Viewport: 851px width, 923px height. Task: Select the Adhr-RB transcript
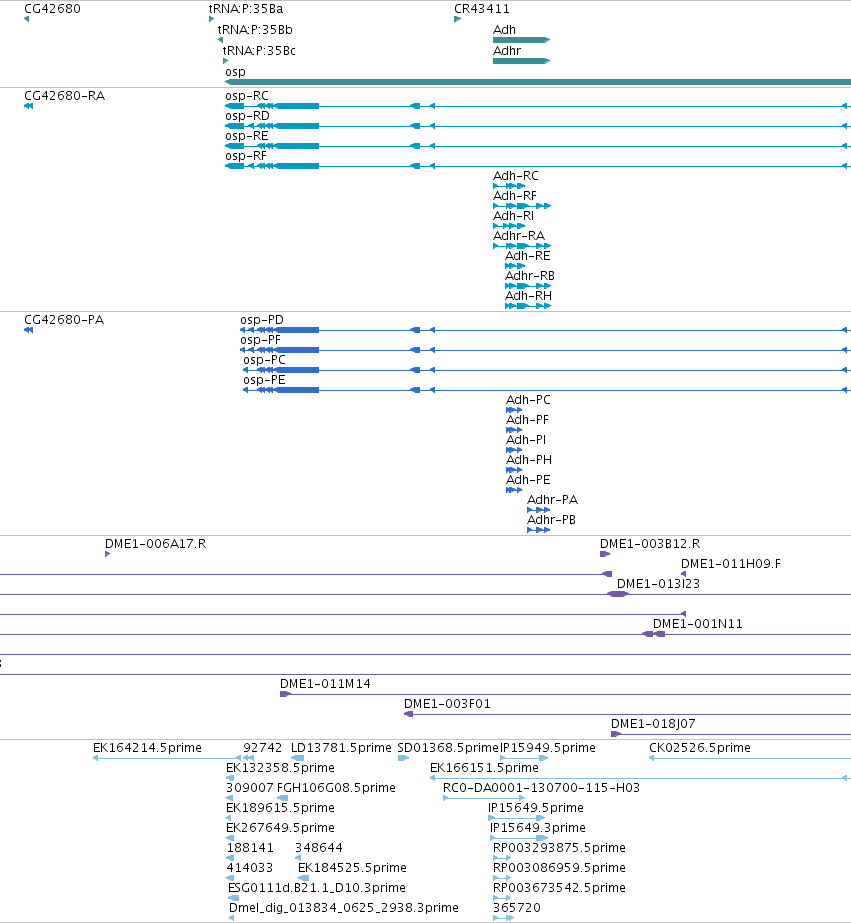(x=528, y=286)
